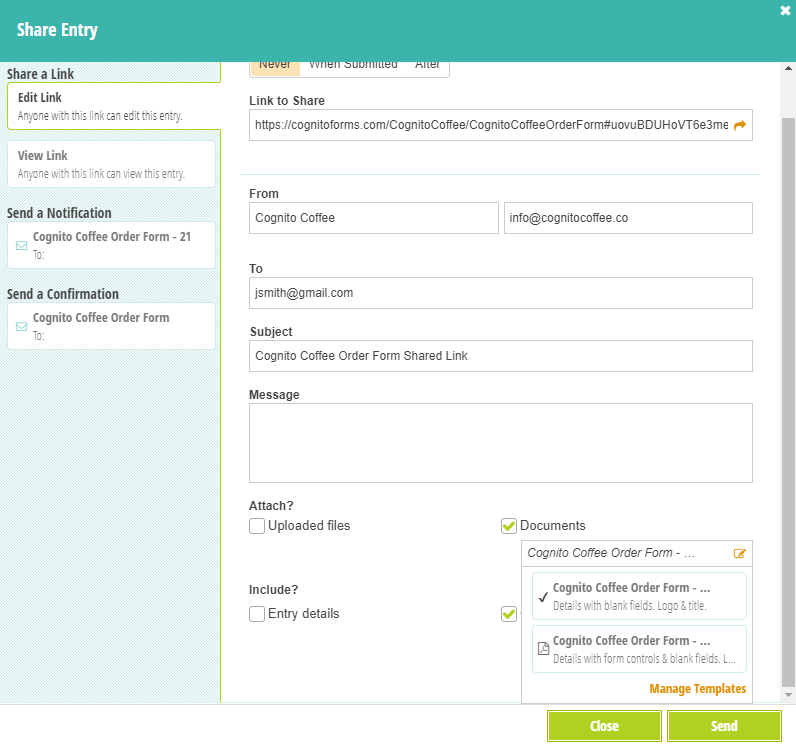This screenshot has height=746, width=796.
Task: Click the 'Share Entry' dialog title
Action: tap(57, 30)
